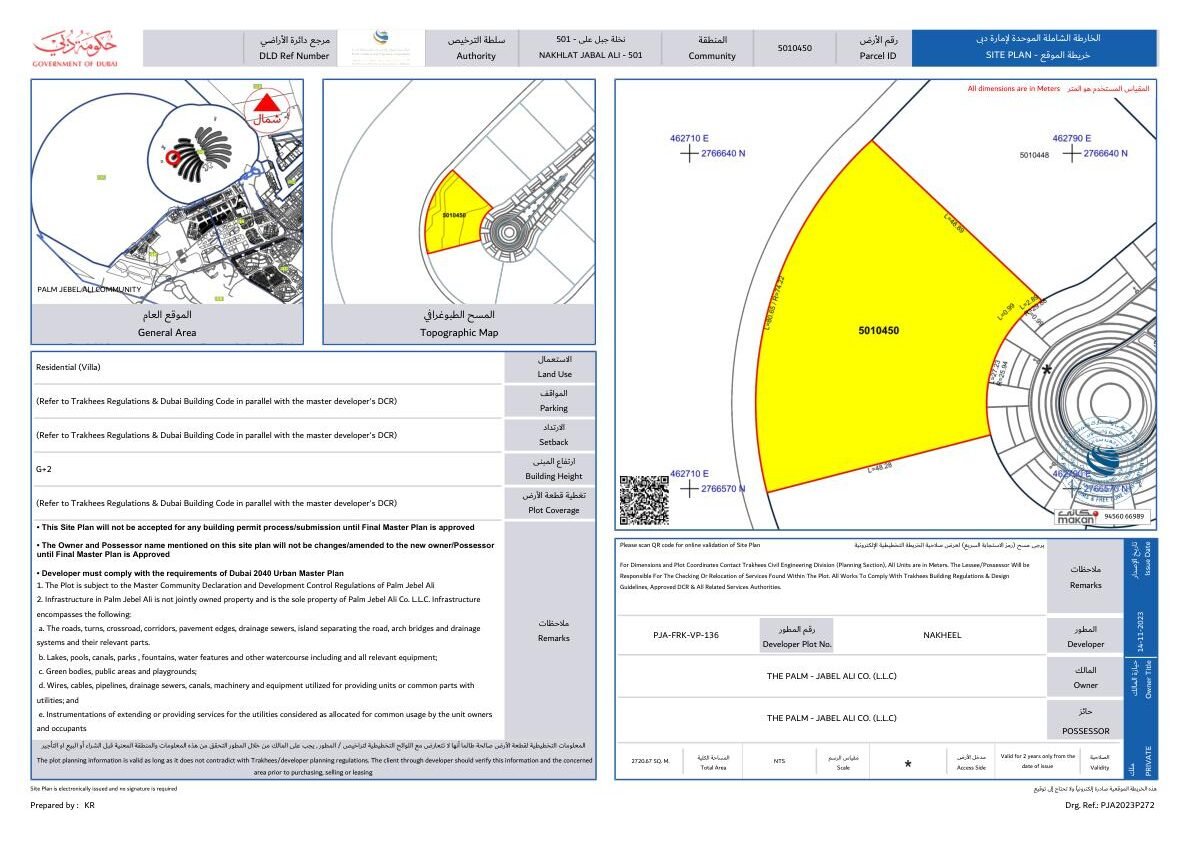Click the red circle marker on palm map

click(175, 157)
